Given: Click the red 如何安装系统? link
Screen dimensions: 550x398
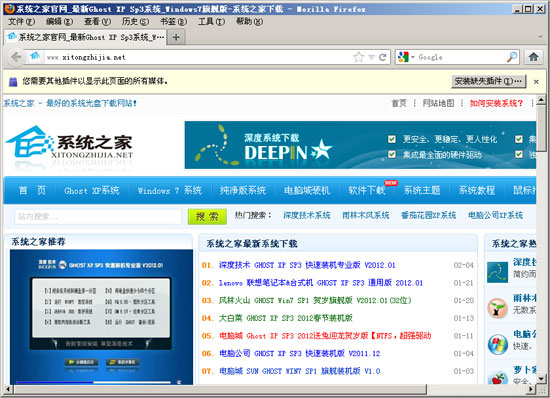Looking at the screenshot, I should pos(496,103).
